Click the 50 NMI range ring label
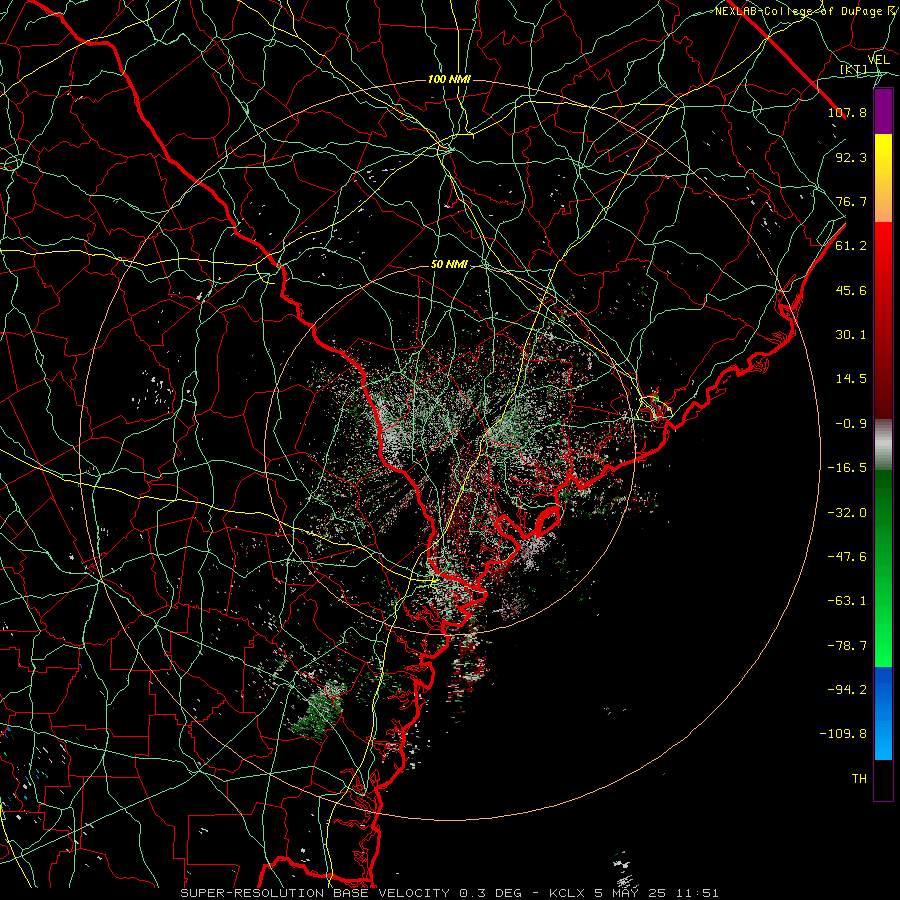The height and width of the screenshot is (900, 900). coord(449,265)
